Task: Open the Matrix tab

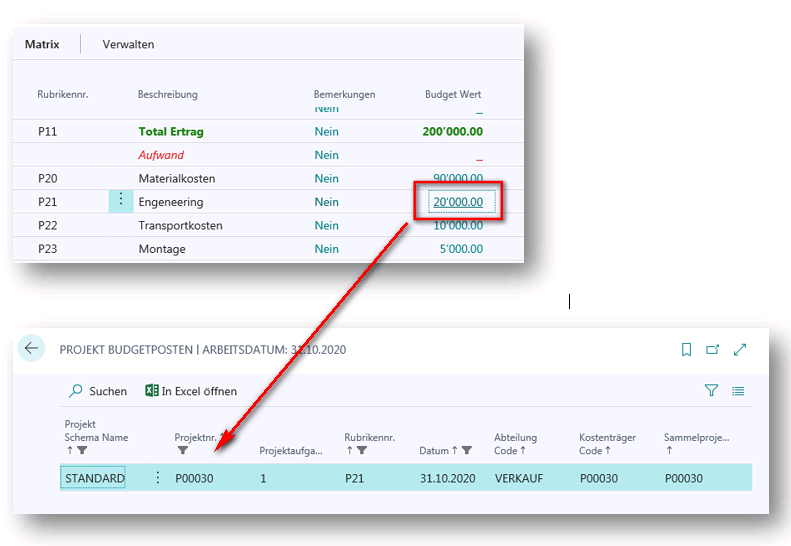Action: click(42, 44)
